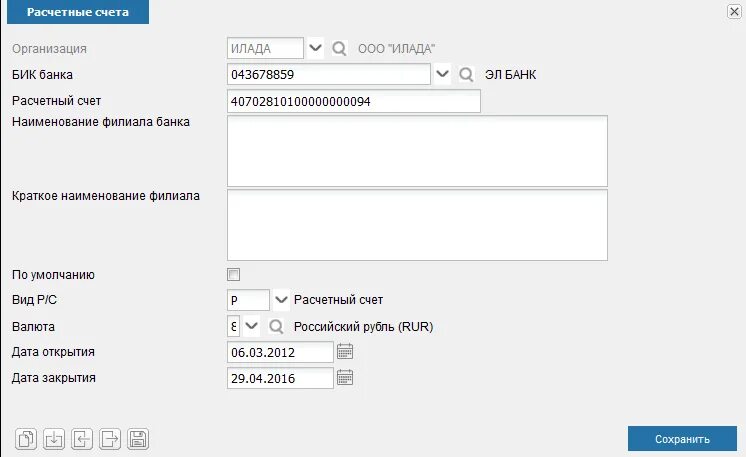Click the Организация field containing ИЛАДА

click(265, 48)
